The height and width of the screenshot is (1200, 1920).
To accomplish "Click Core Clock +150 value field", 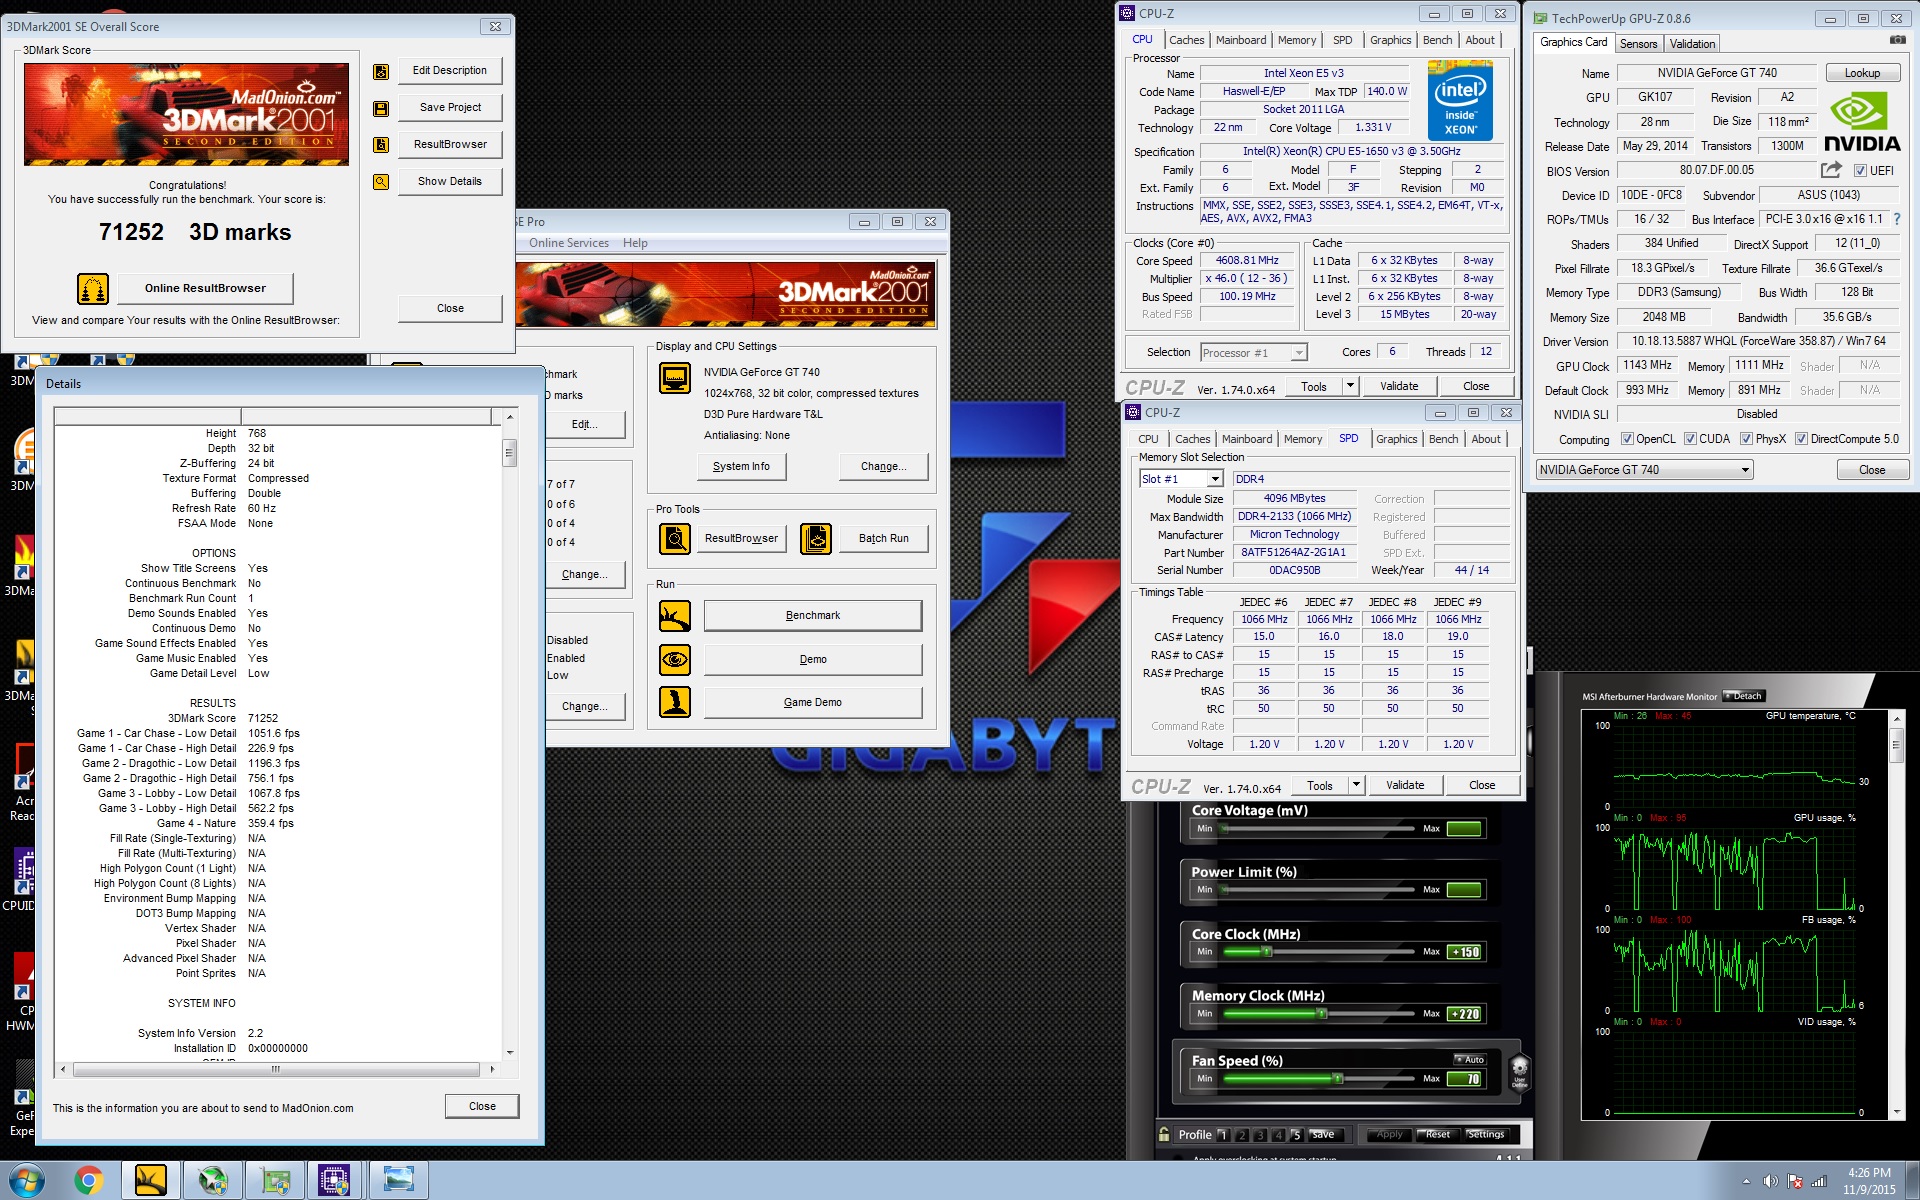I will (1465, 952).
